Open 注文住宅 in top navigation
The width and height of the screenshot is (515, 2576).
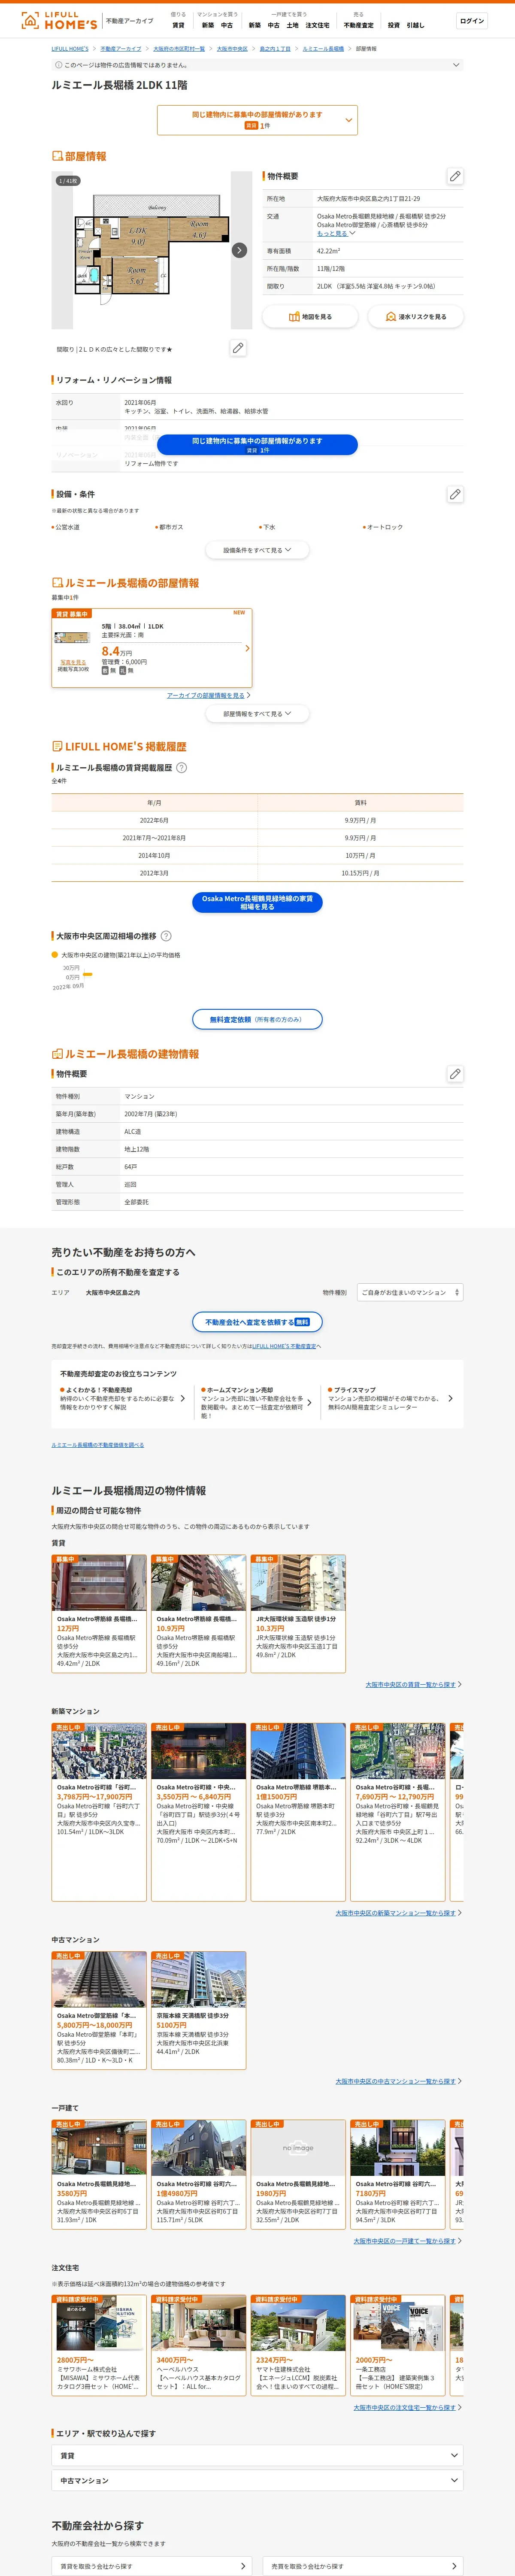[317, 25]
